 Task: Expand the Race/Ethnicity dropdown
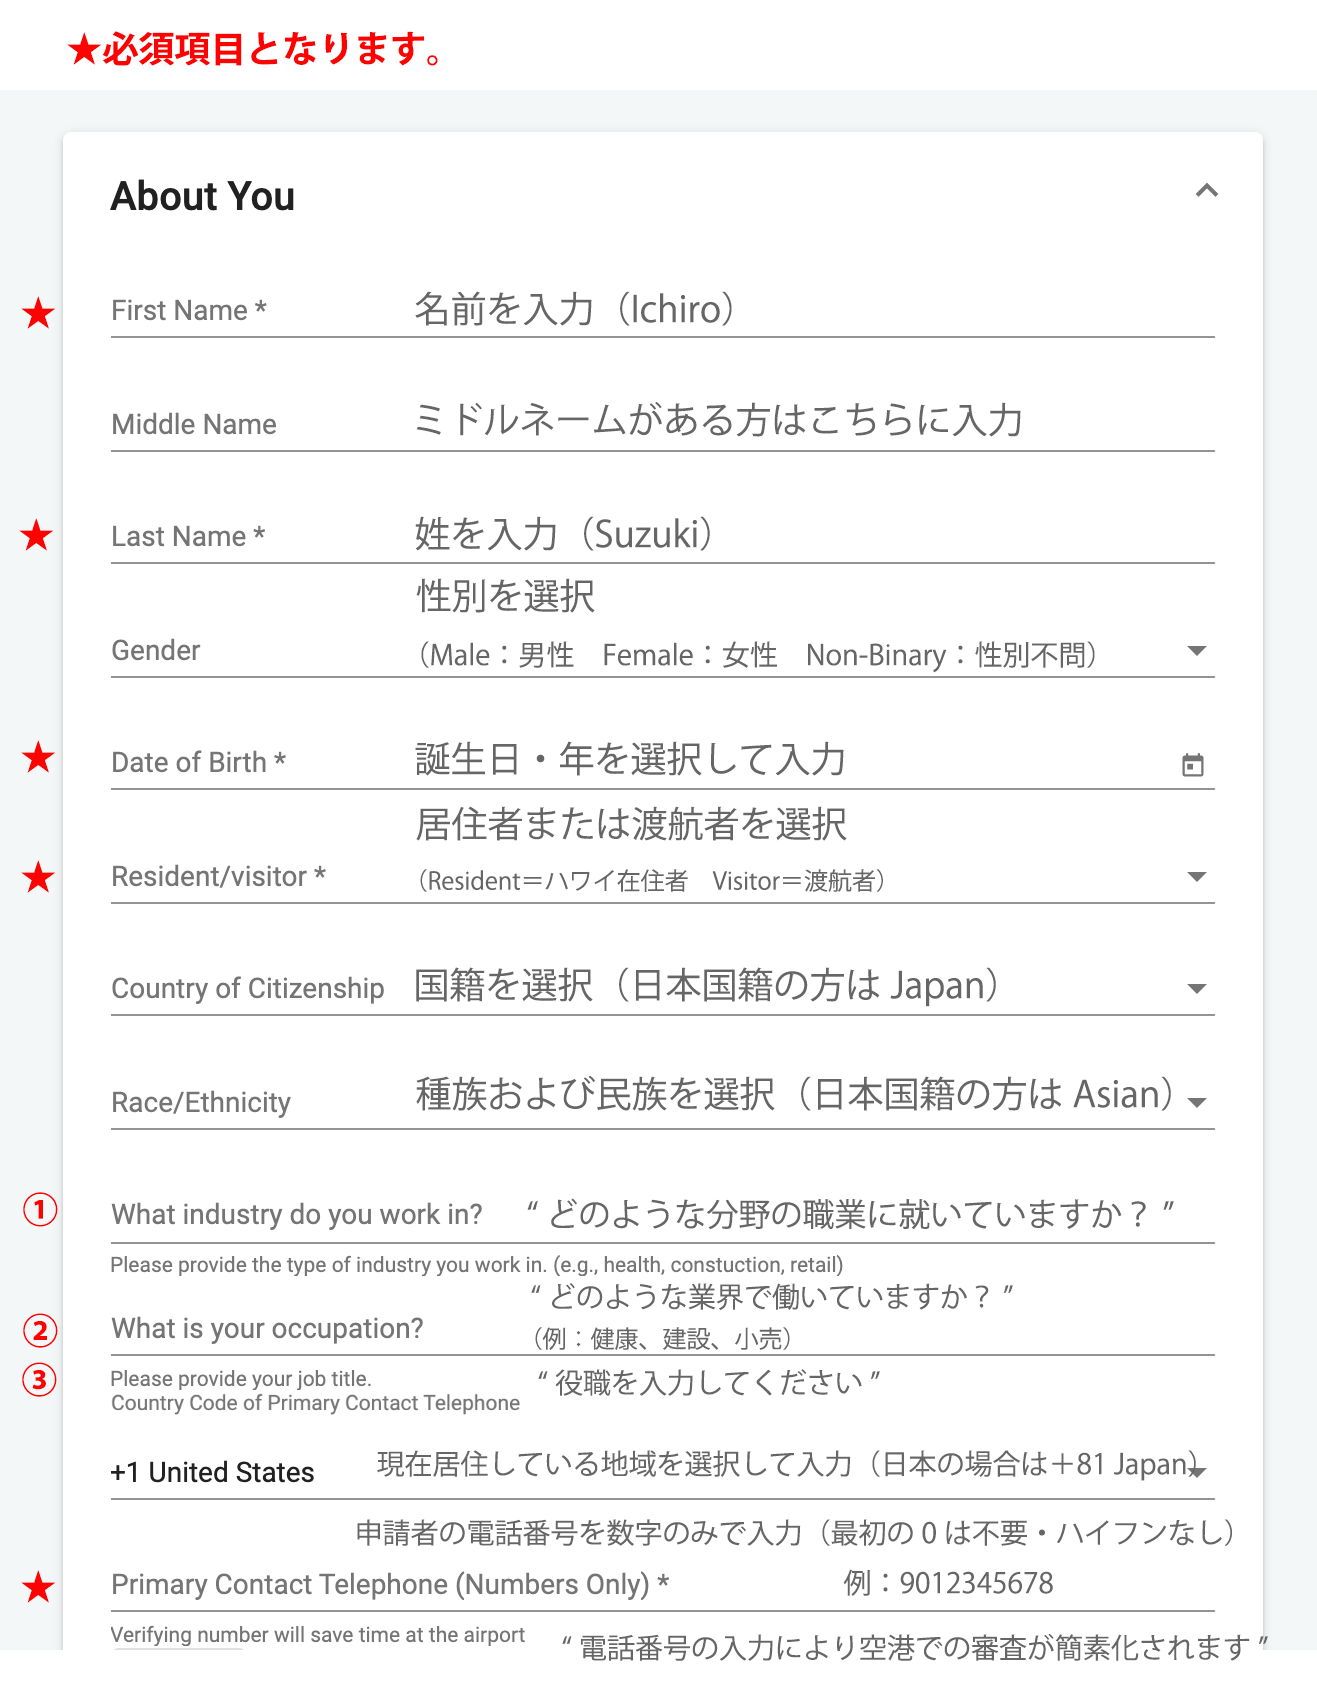1195,1102
